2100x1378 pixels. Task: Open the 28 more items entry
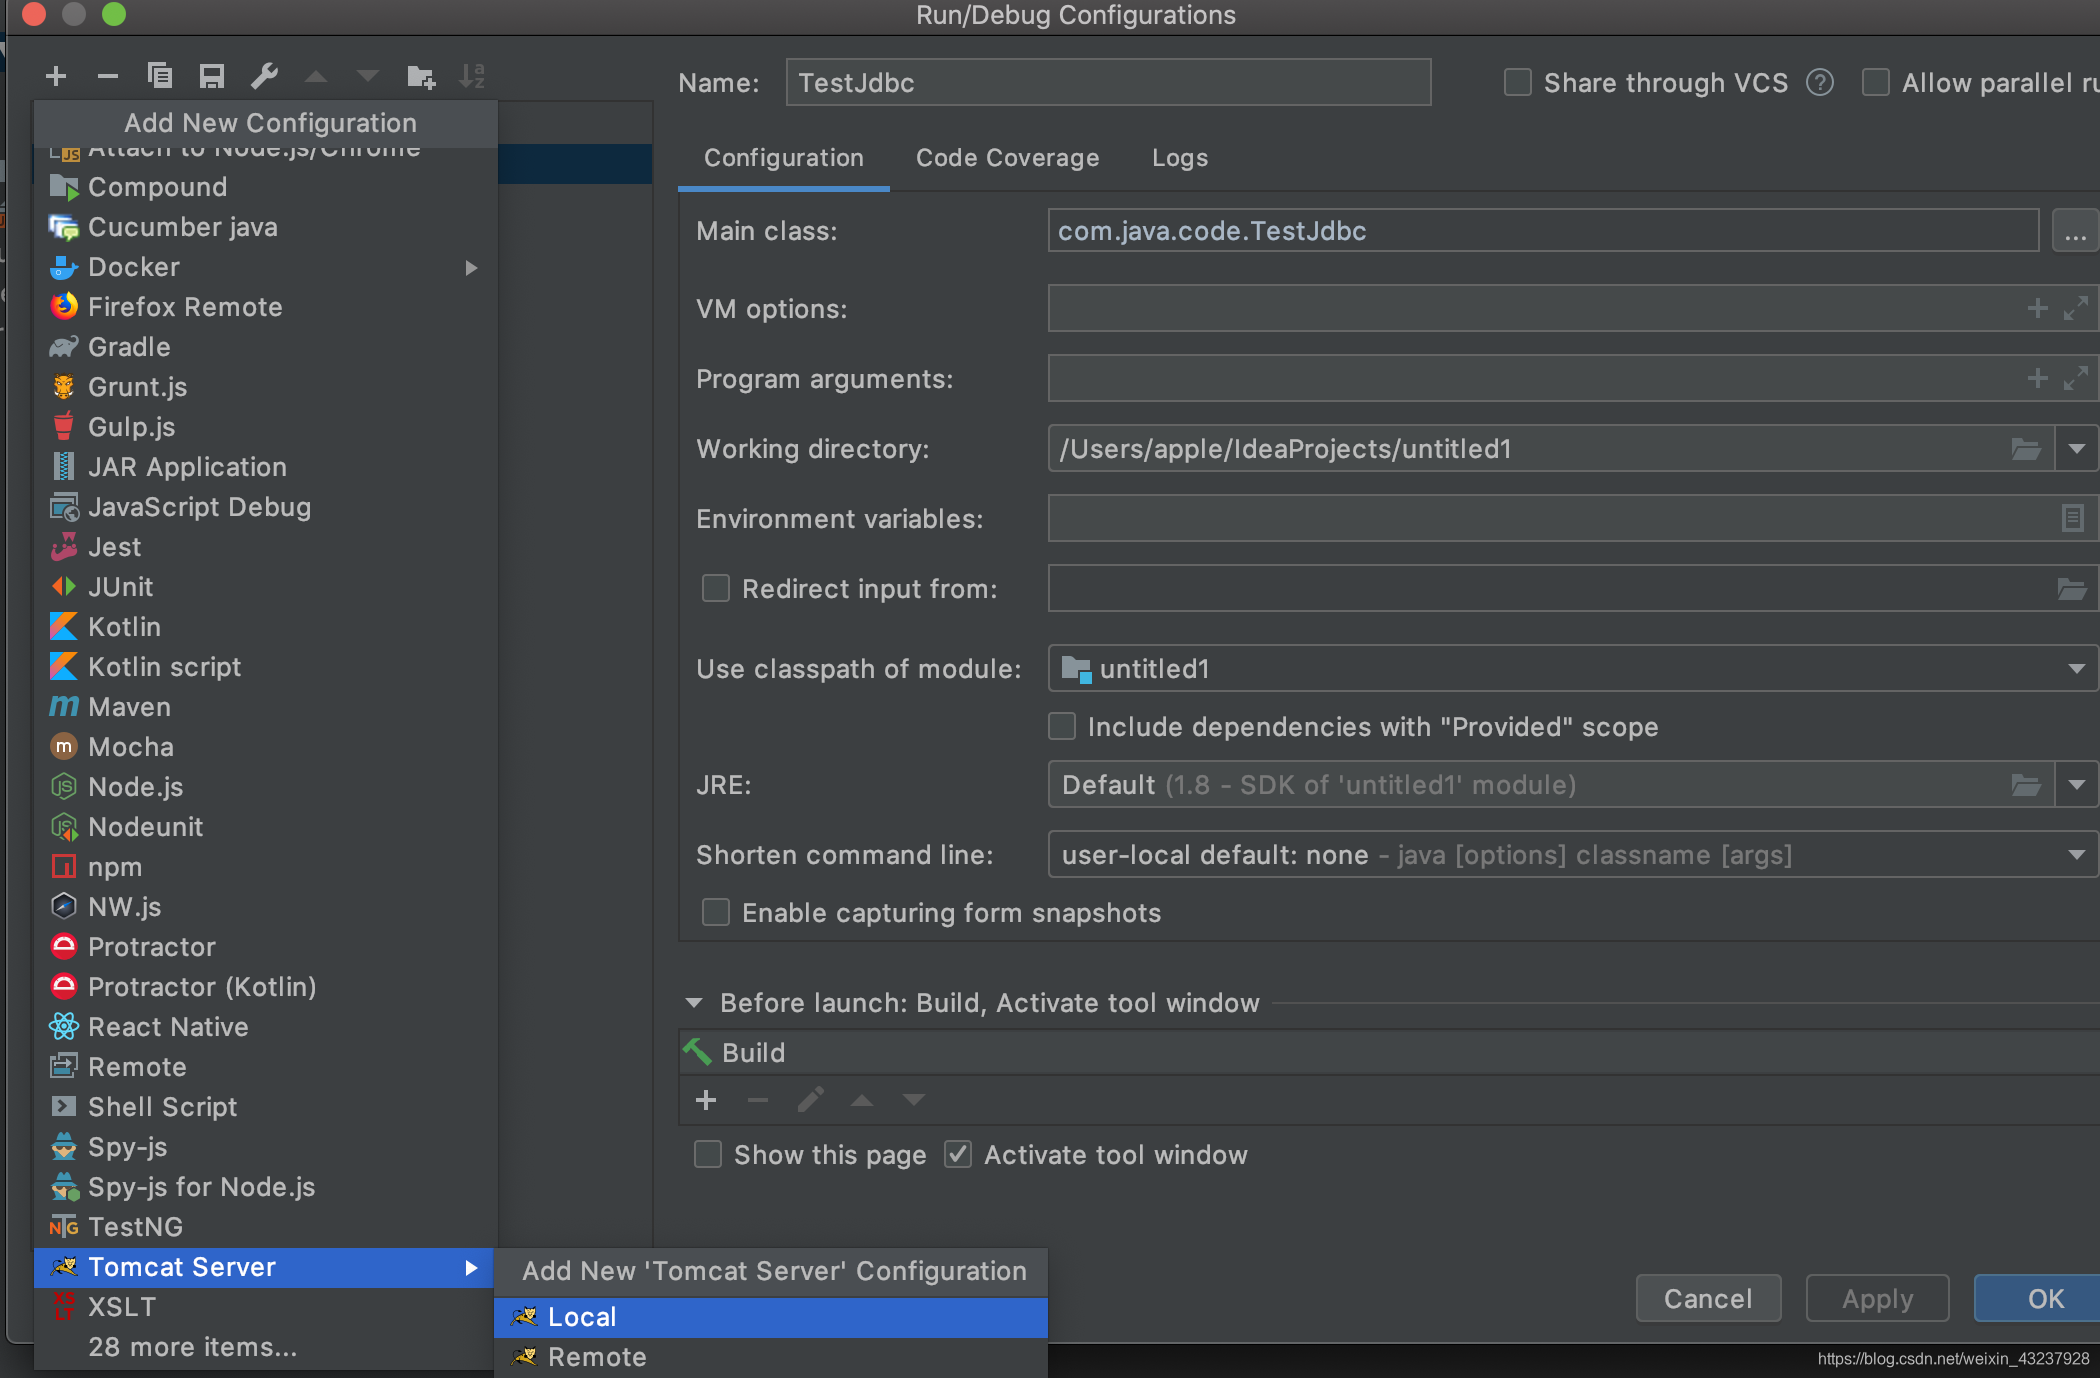click(265, 1347)
